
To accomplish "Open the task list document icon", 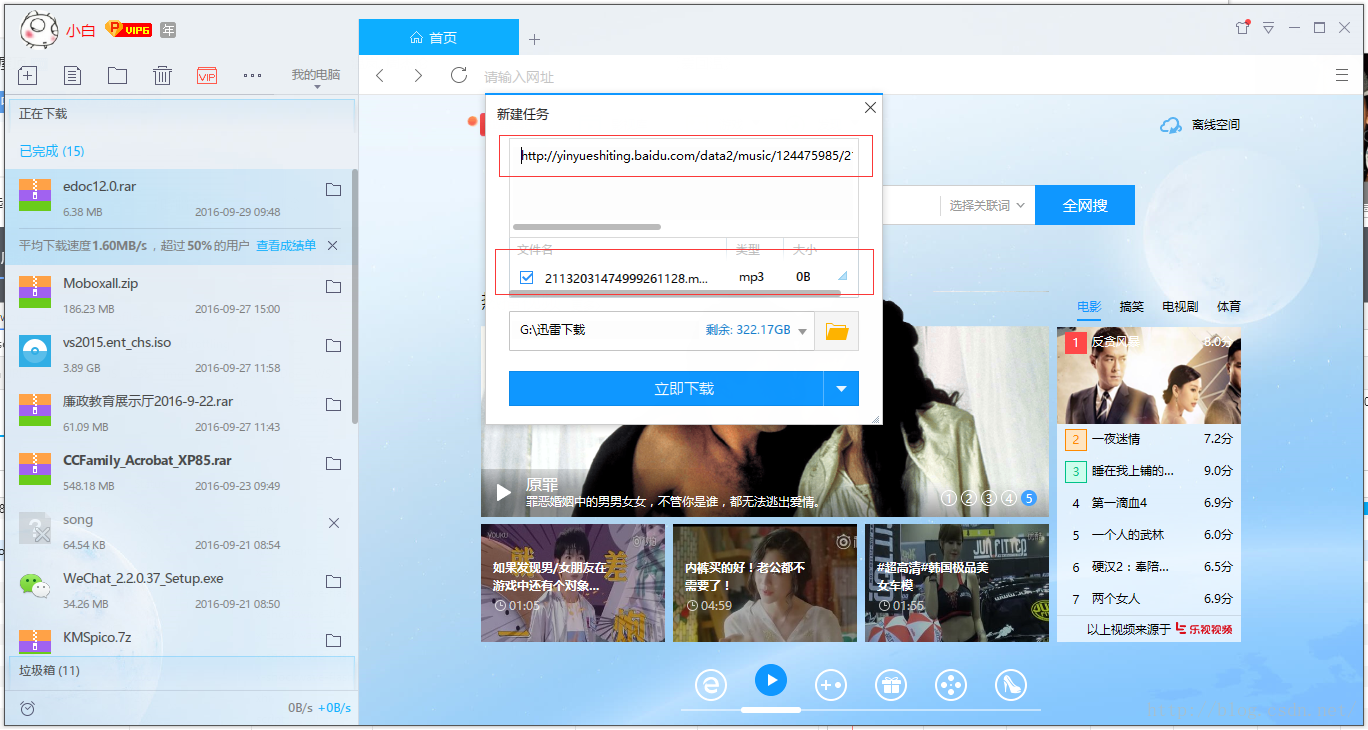I will 72,75.
